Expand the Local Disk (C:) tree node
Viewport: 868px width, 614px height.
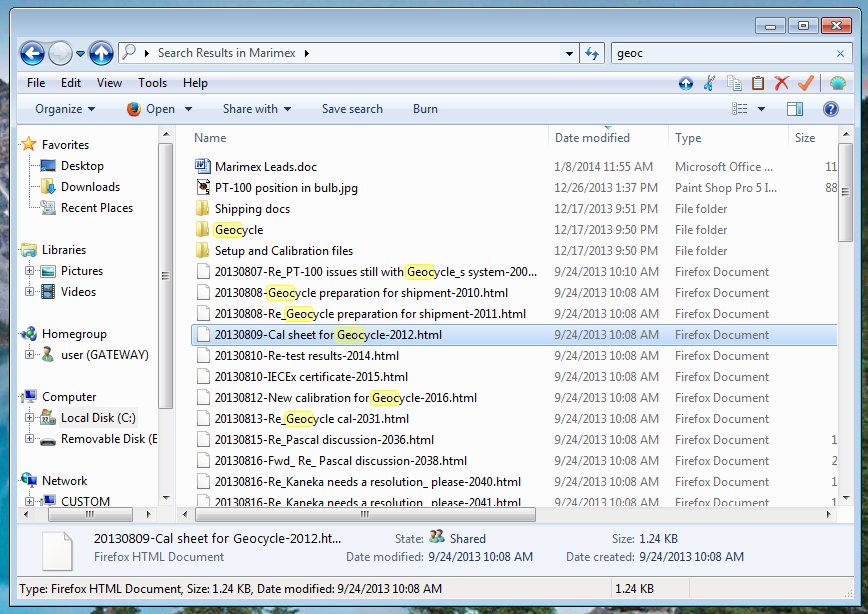click(x=30, y=418)
